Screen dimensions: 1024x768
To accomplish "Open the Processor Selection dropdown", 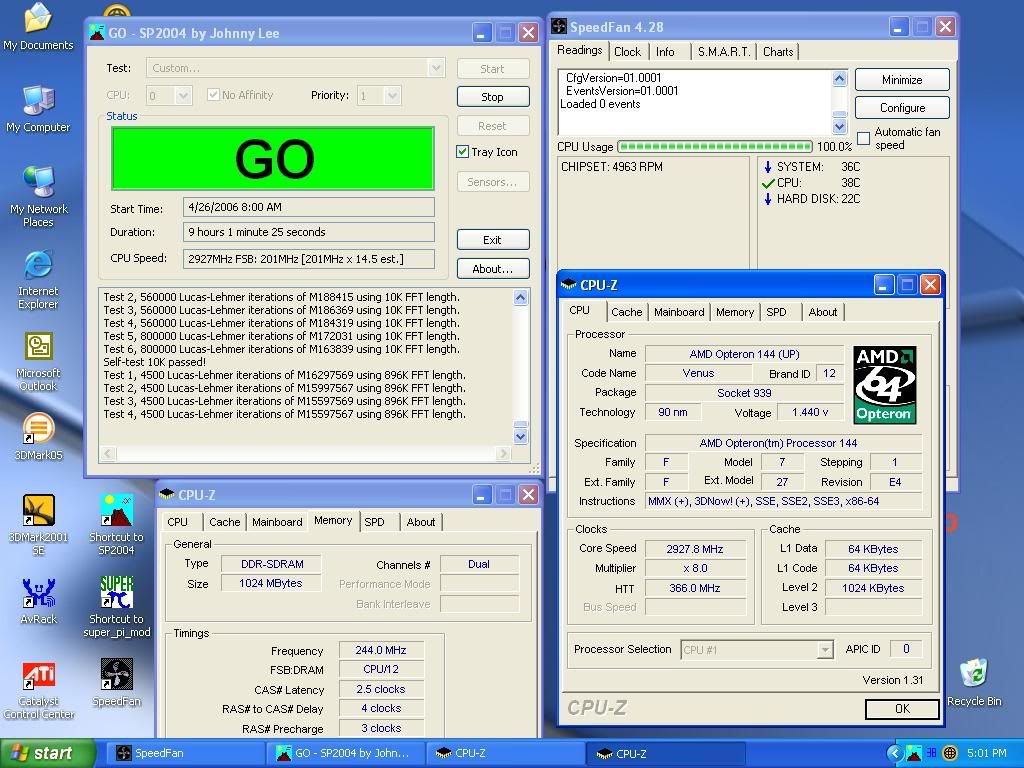I will [824, 650].
